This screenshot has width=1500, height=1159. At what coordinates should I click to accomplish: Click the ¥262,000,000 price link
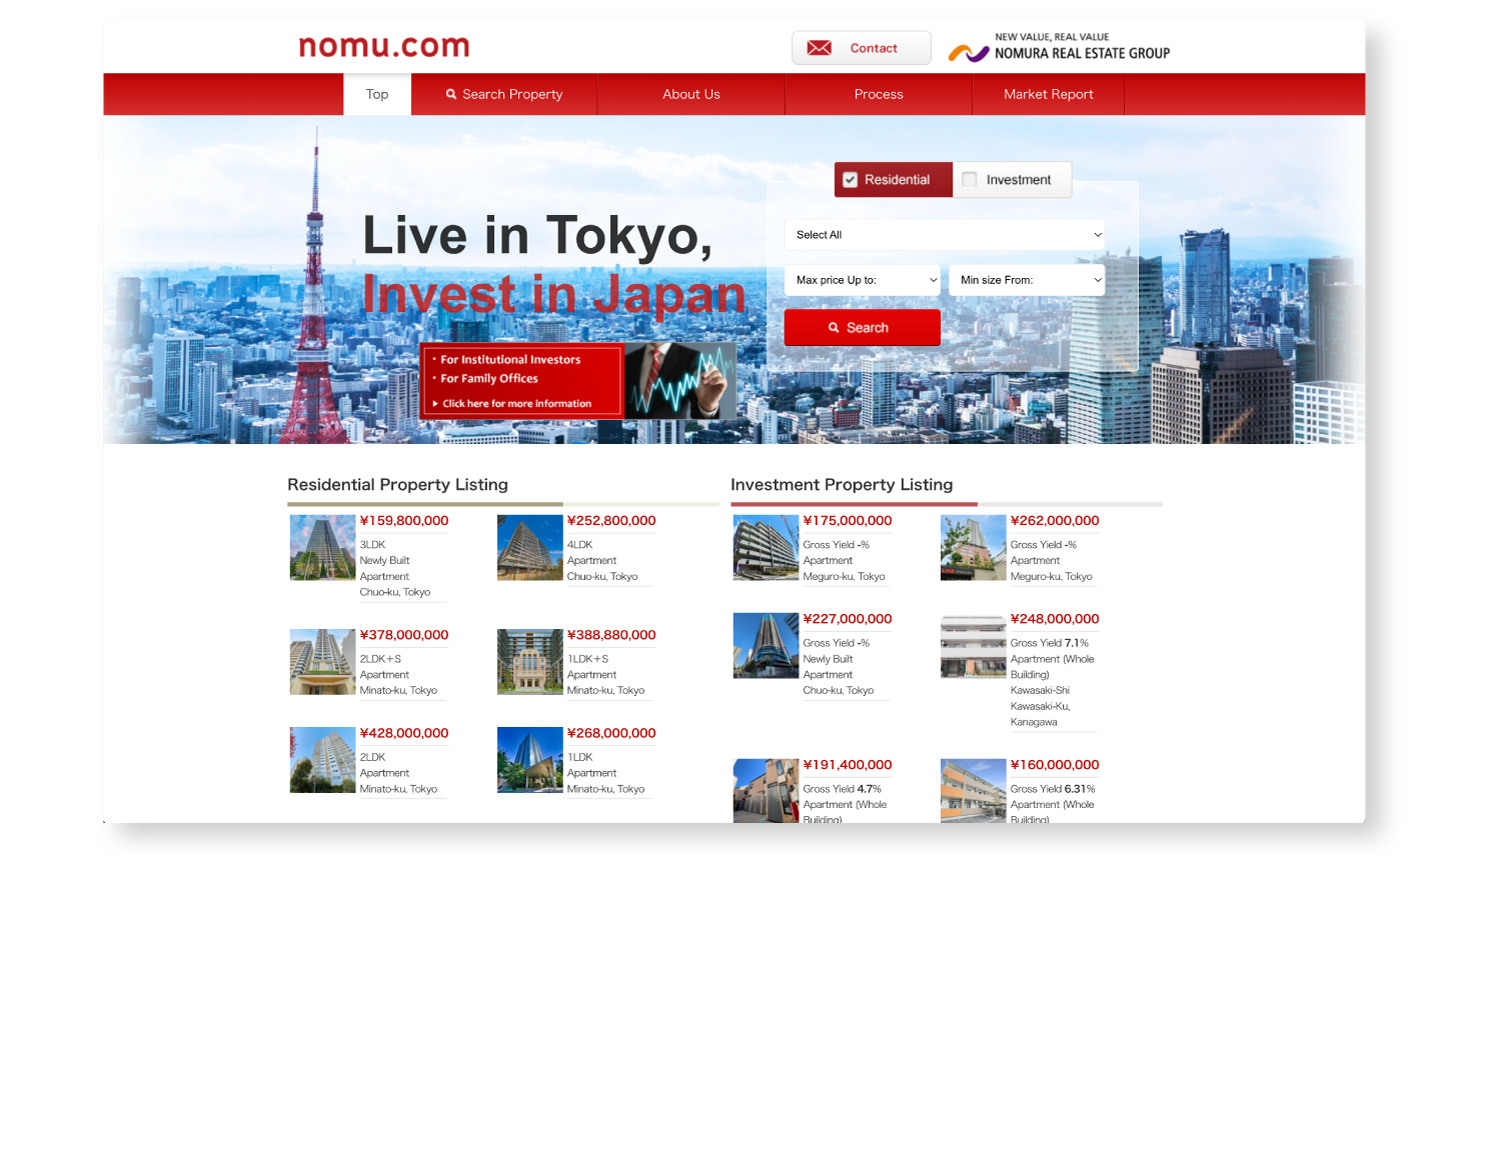(x=1055, y=521)
